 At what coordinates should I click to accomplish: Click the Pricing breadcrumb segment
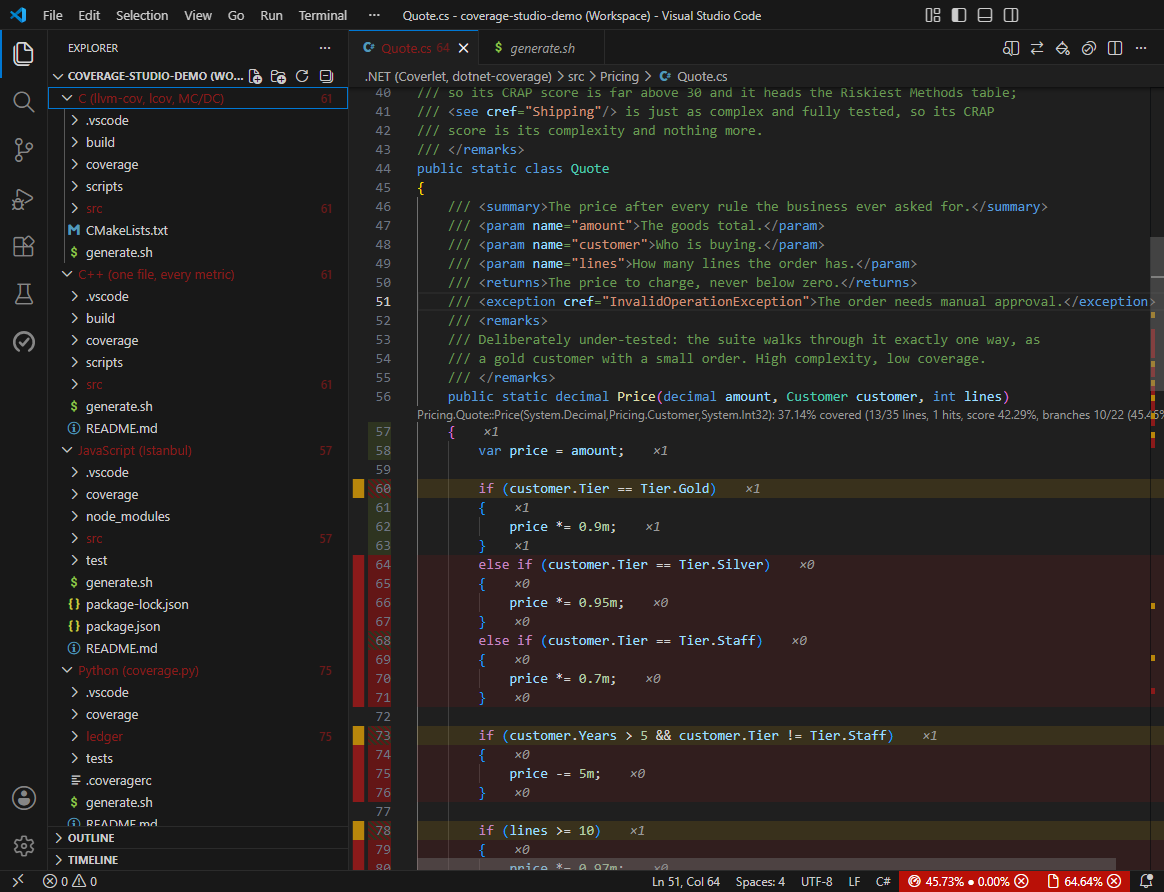pos(619,76)
